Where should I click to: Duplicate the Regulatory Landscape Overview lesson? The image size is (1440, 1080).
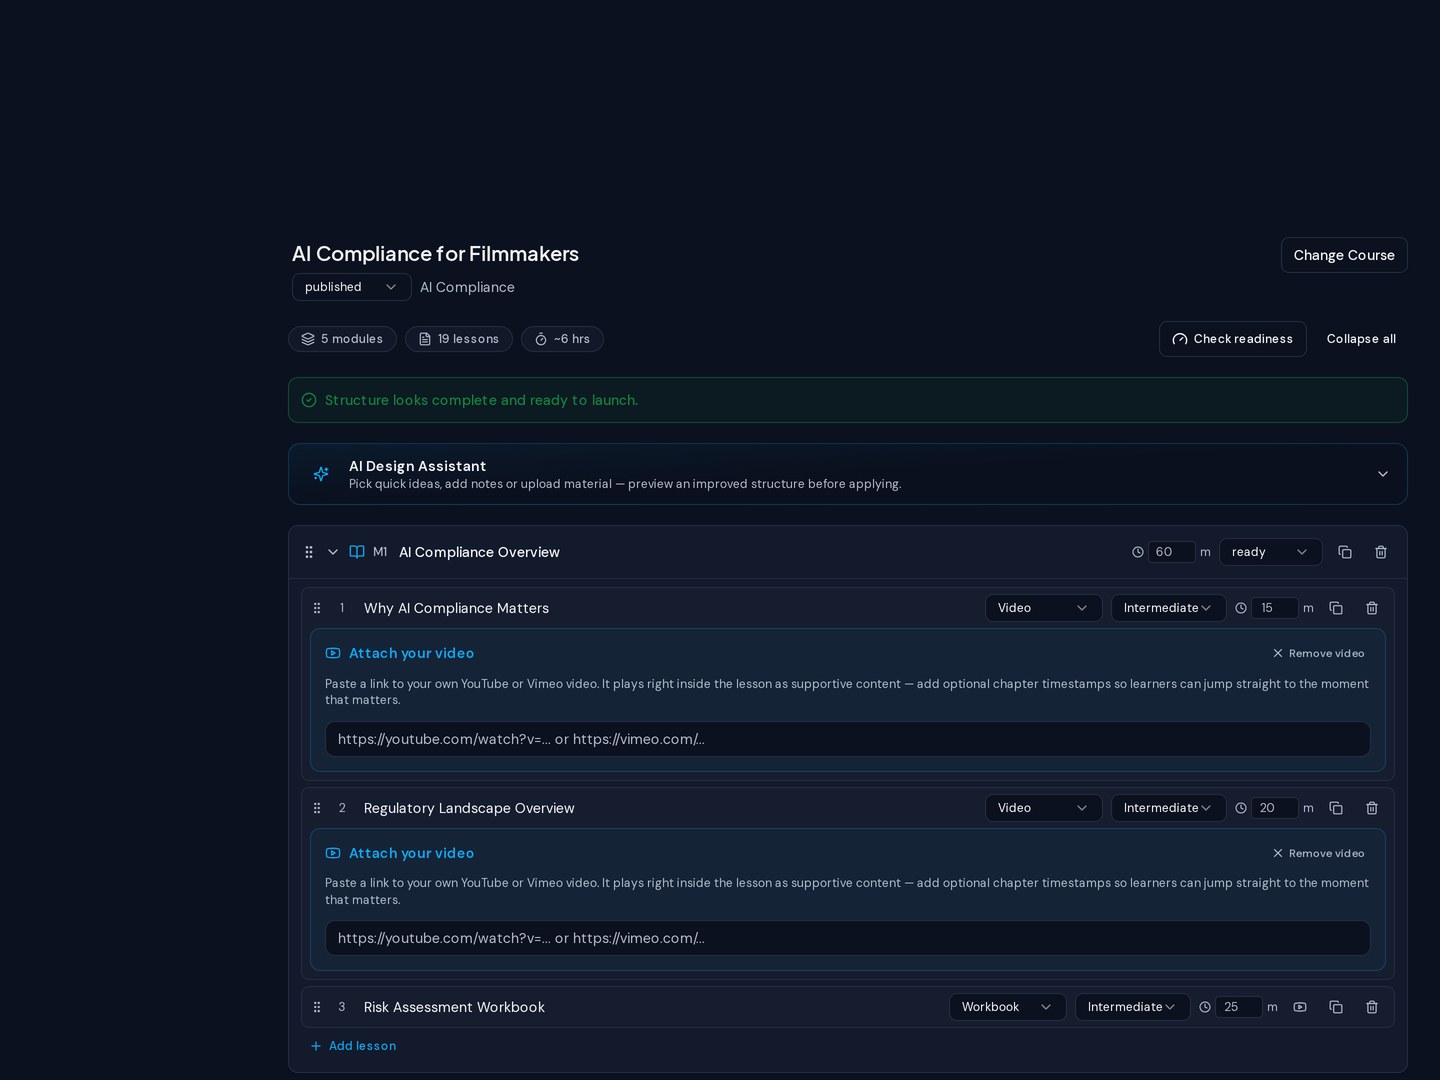(x=1336, y=808)
